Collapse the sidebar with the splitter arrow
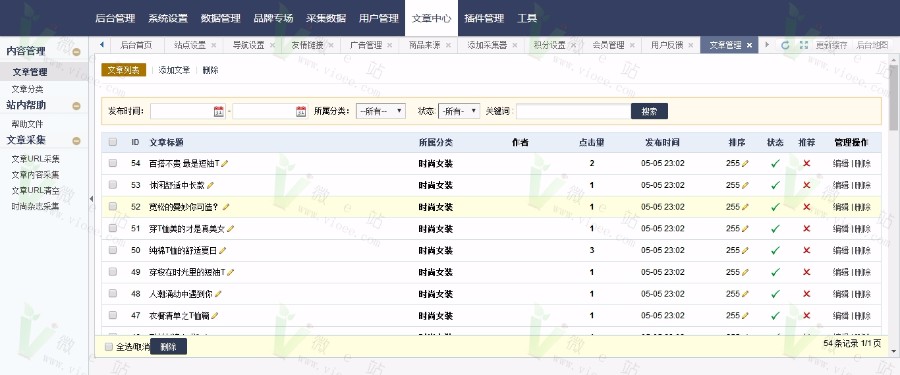Screen dimensions: 900x375 [x=91, y=198]
